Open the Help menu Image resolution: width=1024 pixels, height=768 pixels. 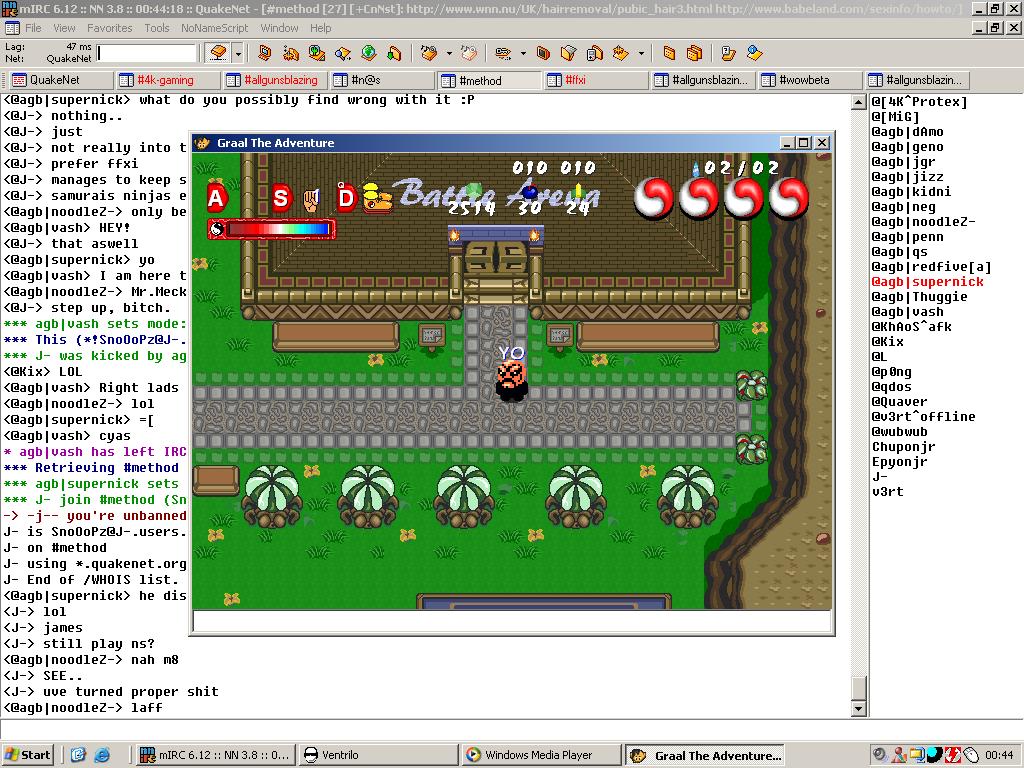coord(321,28)
